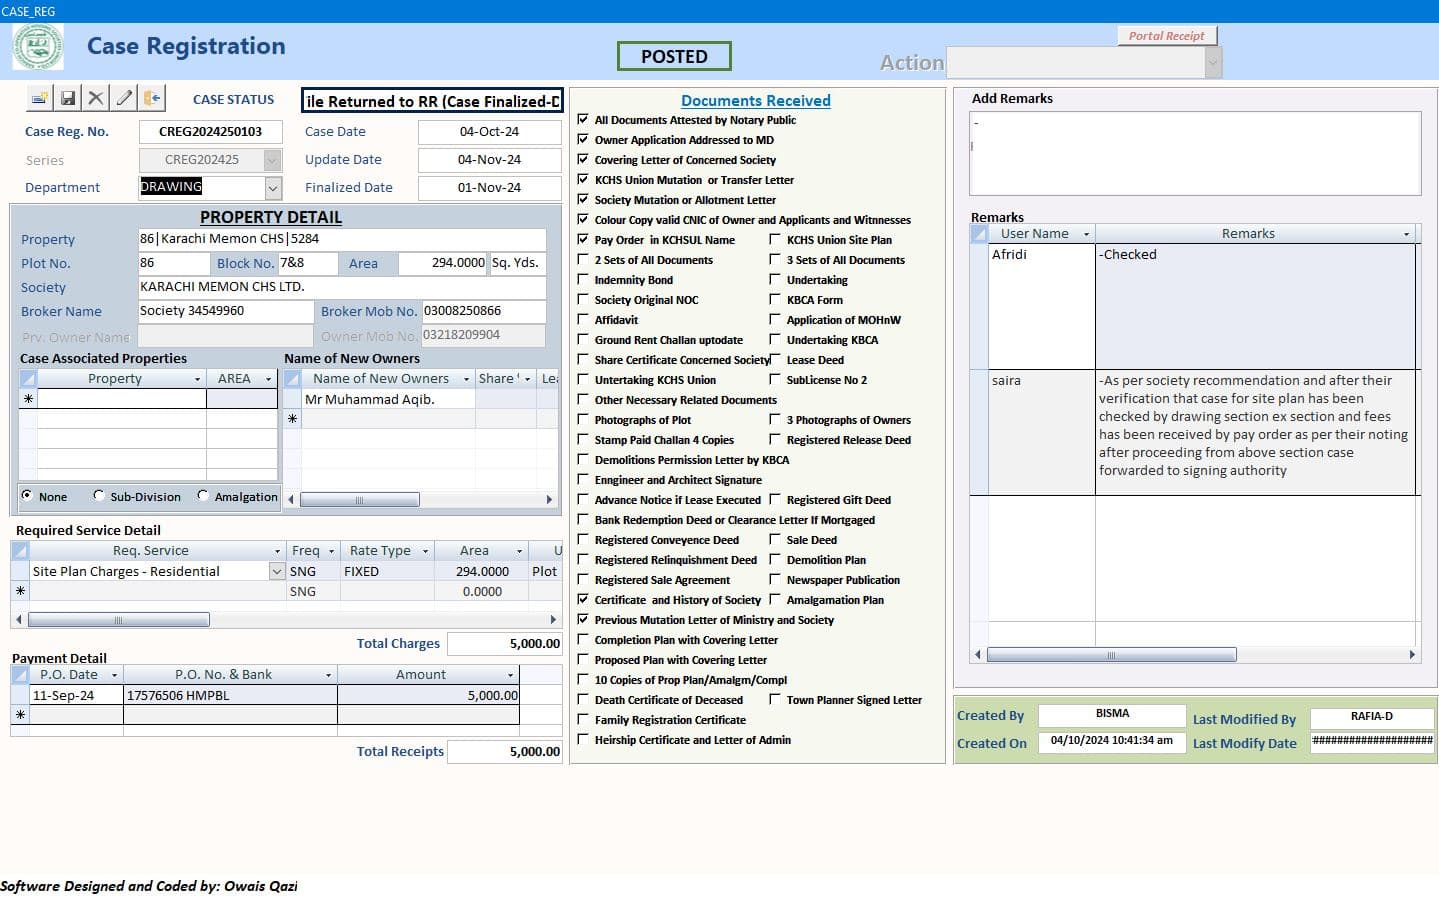Click the new record toolbar icon
1439x900 pixels.
coord(39,98)
